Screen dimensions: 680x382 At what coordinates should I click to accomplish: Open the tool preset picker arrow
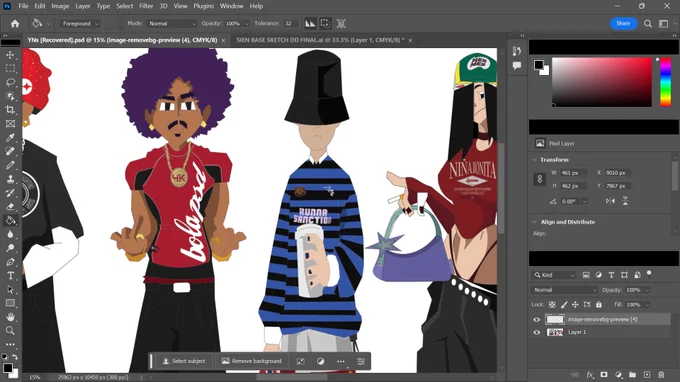click(48, 24)
